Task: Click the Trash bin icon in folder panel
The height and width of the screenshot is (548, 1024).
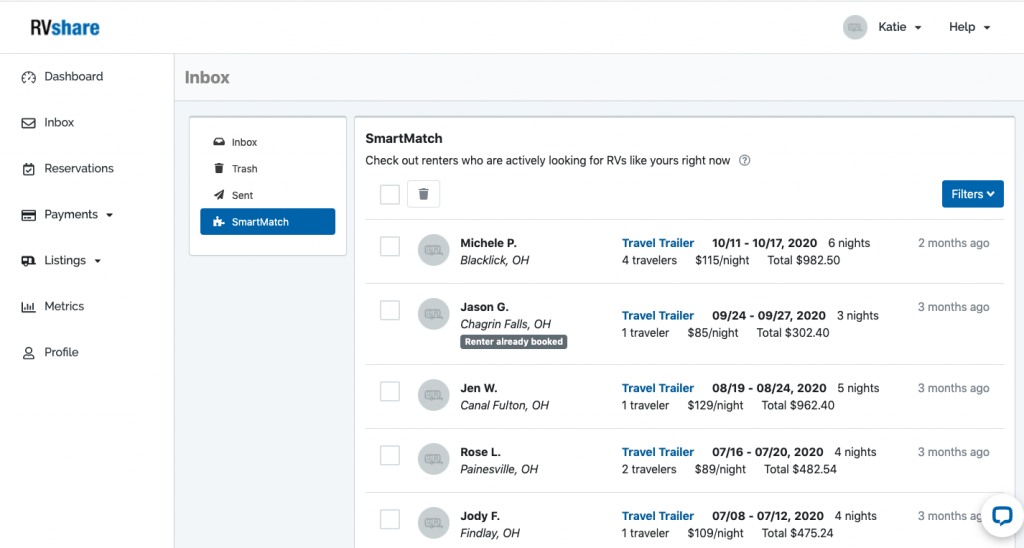Action: [x=219, y=169]
